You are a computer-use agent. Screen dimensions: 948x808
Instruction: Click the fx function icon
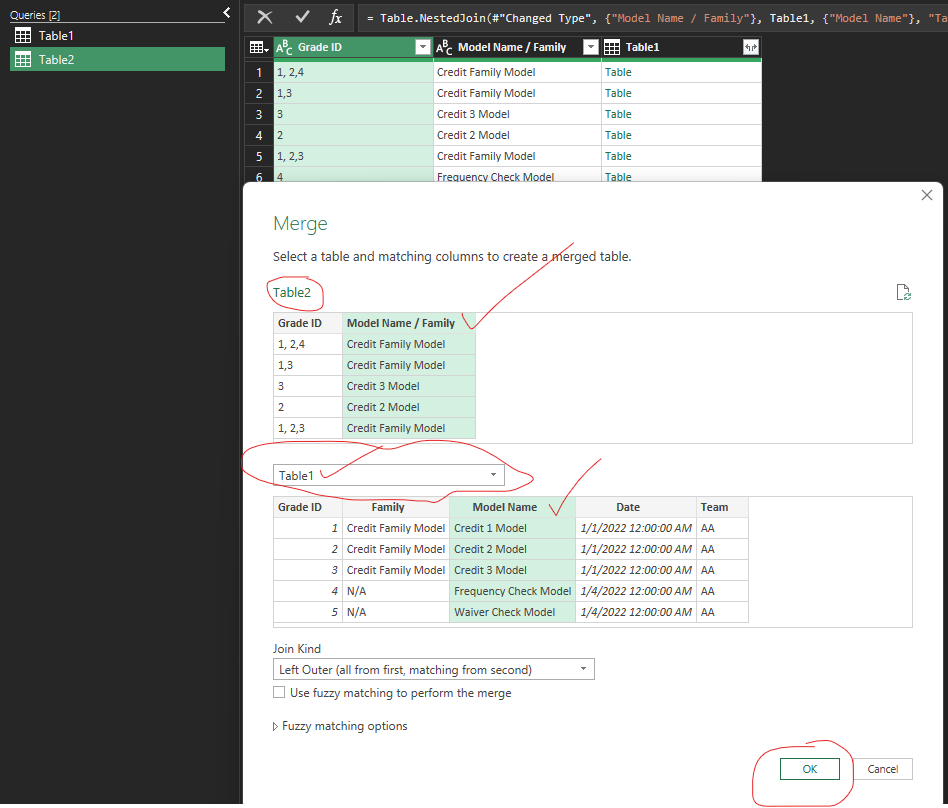point(336,17)
